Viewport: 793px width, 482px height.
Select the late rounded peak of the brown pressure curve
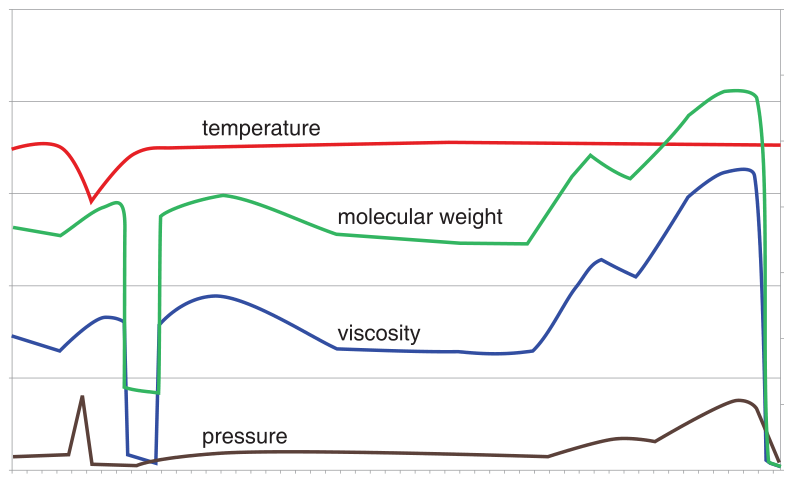tap(738, 400)
